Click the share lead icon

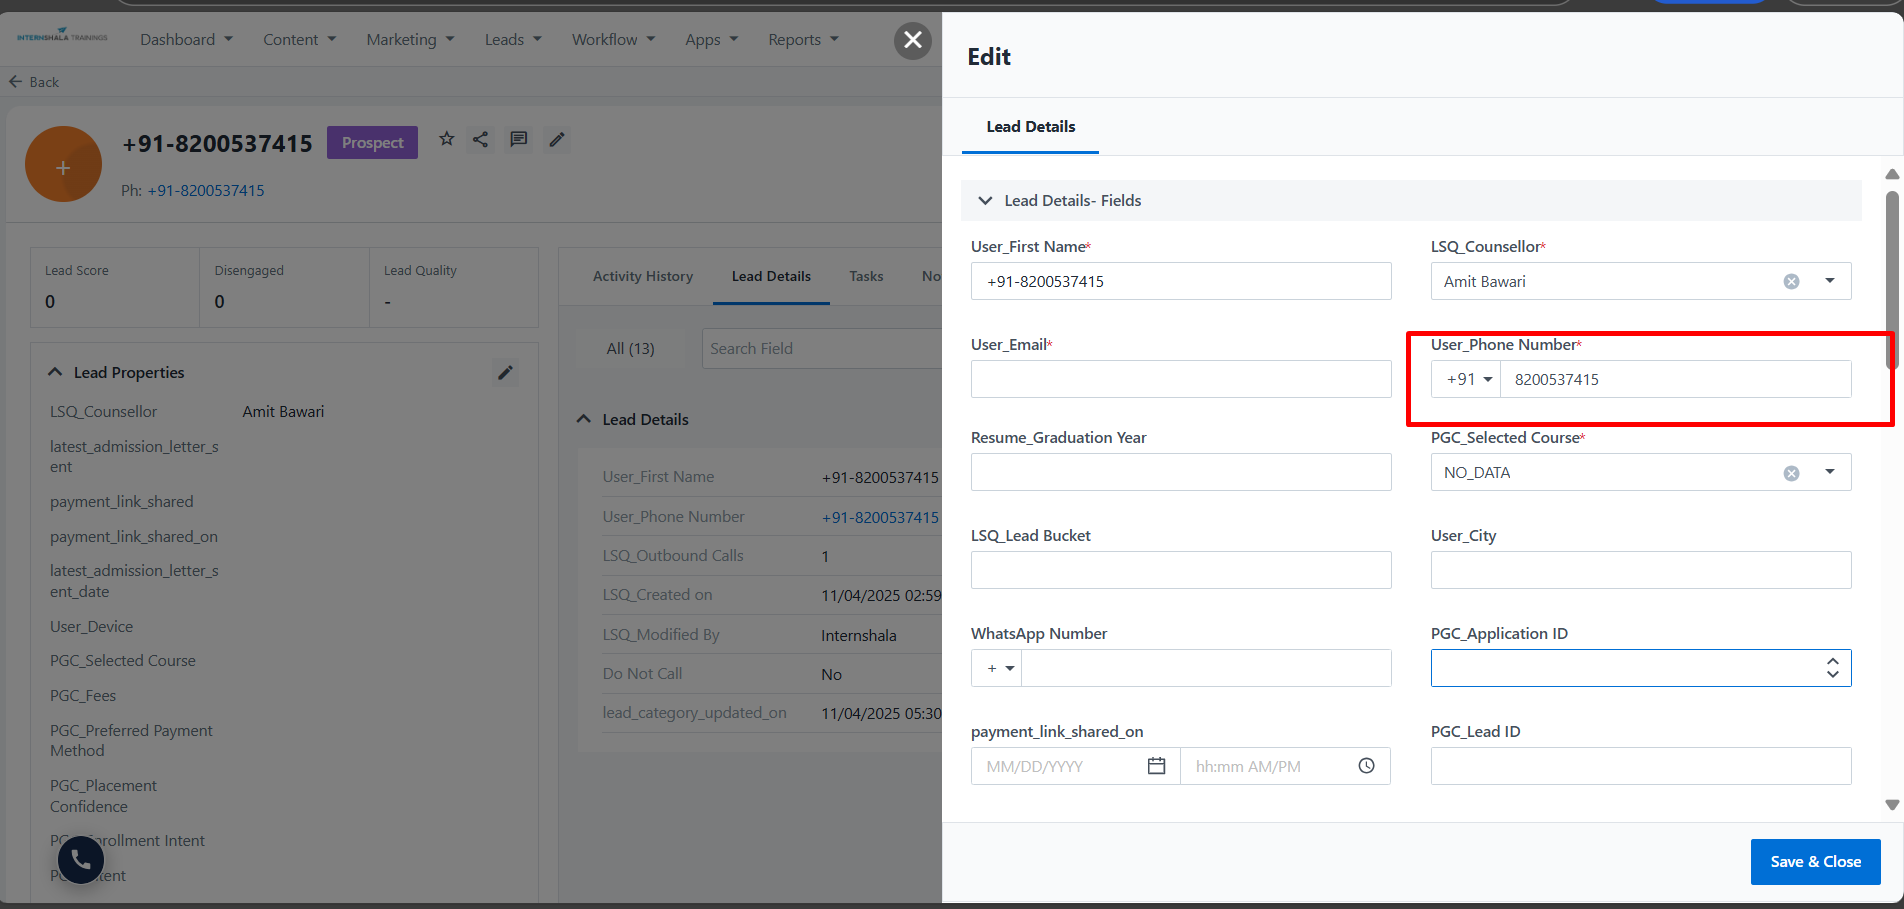tap(481, 139)
